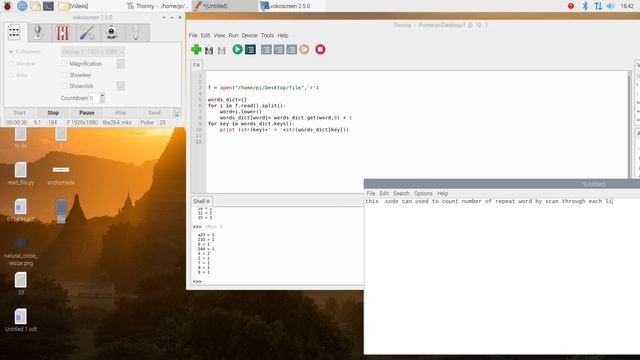
Task: Open the text editor Search menu
Action: pos(401,193)
